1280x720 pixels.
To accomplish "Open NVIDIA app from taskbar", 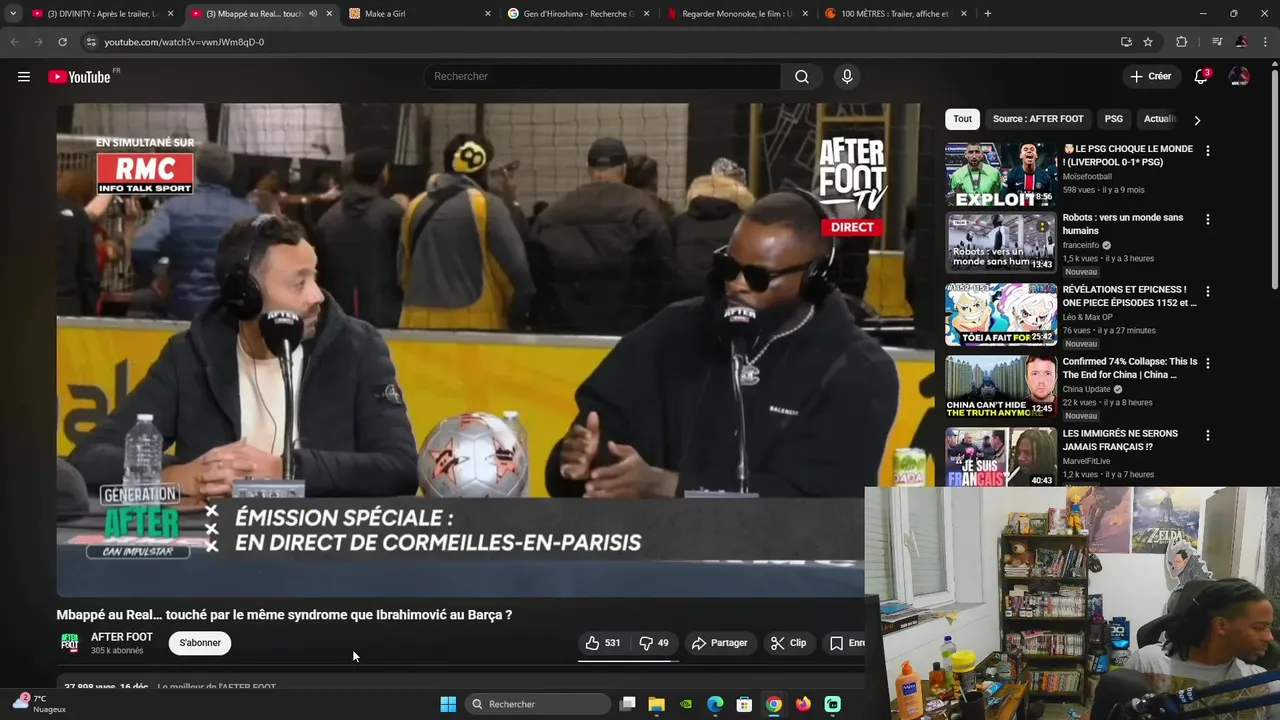I will click(686, 704).
